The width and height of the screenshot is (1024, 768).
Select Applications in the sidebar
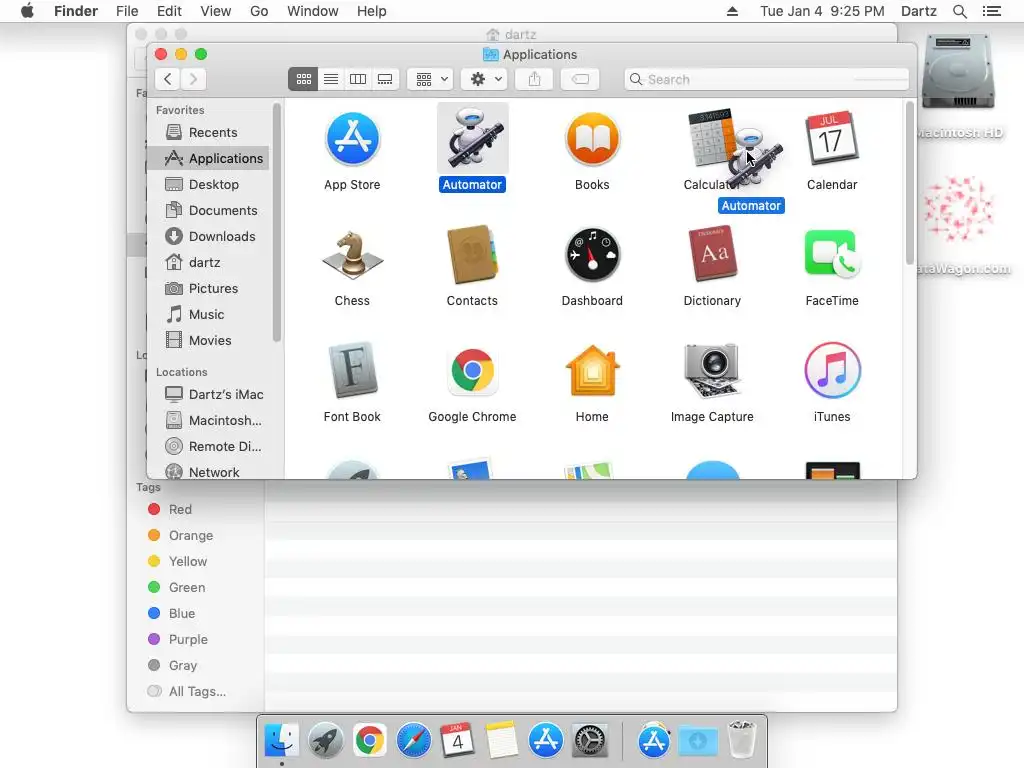click(x=208, y=158)
